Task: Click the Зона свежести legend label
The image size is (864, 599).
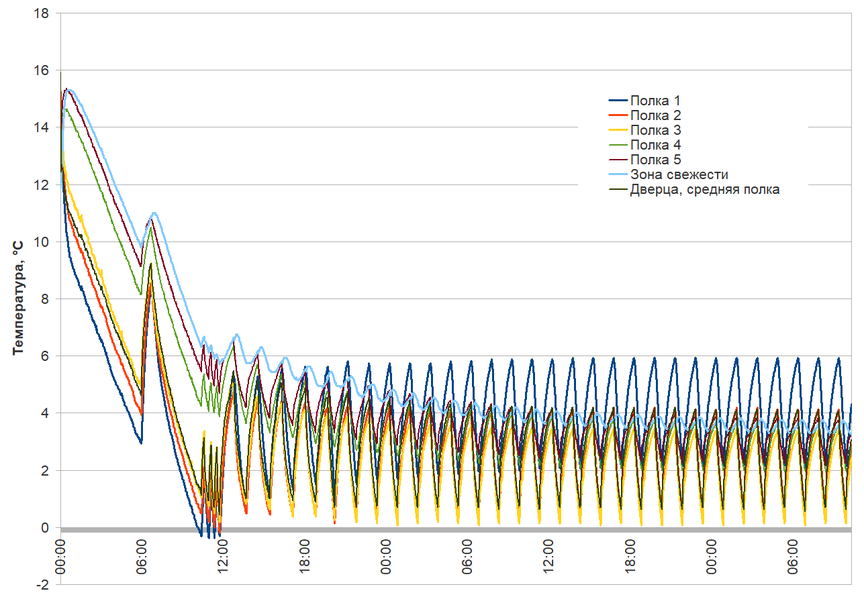Action: 679,175
